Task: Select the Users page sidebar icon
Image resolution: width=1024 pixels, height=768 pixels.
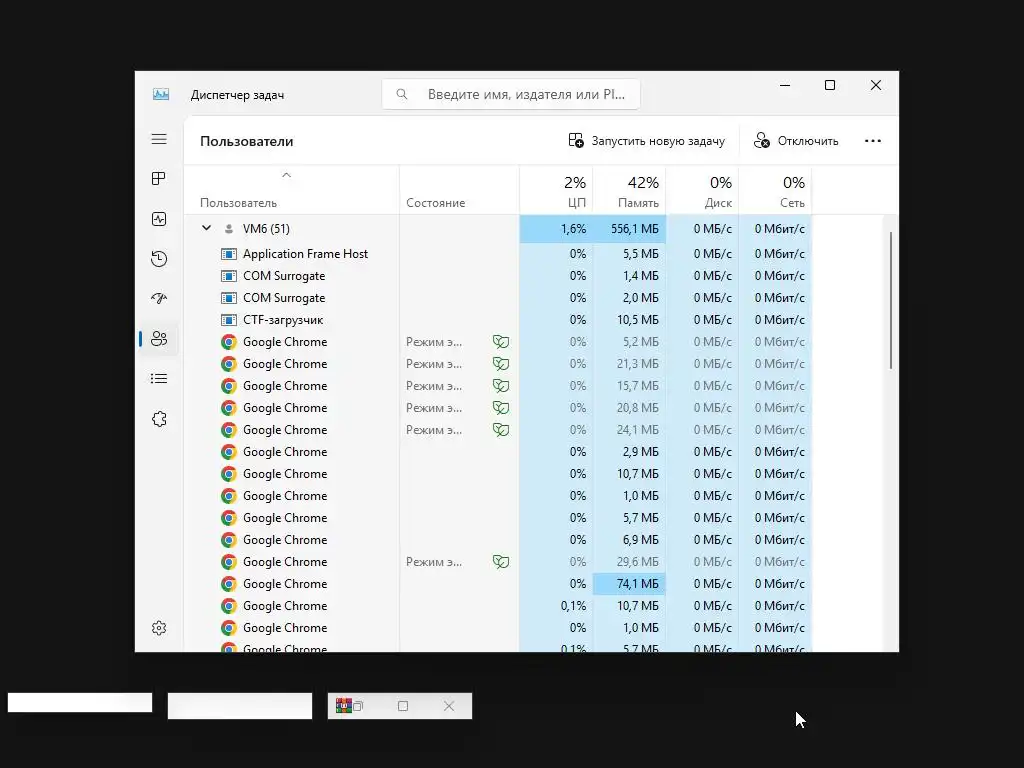Action: (x=159, y=338)
